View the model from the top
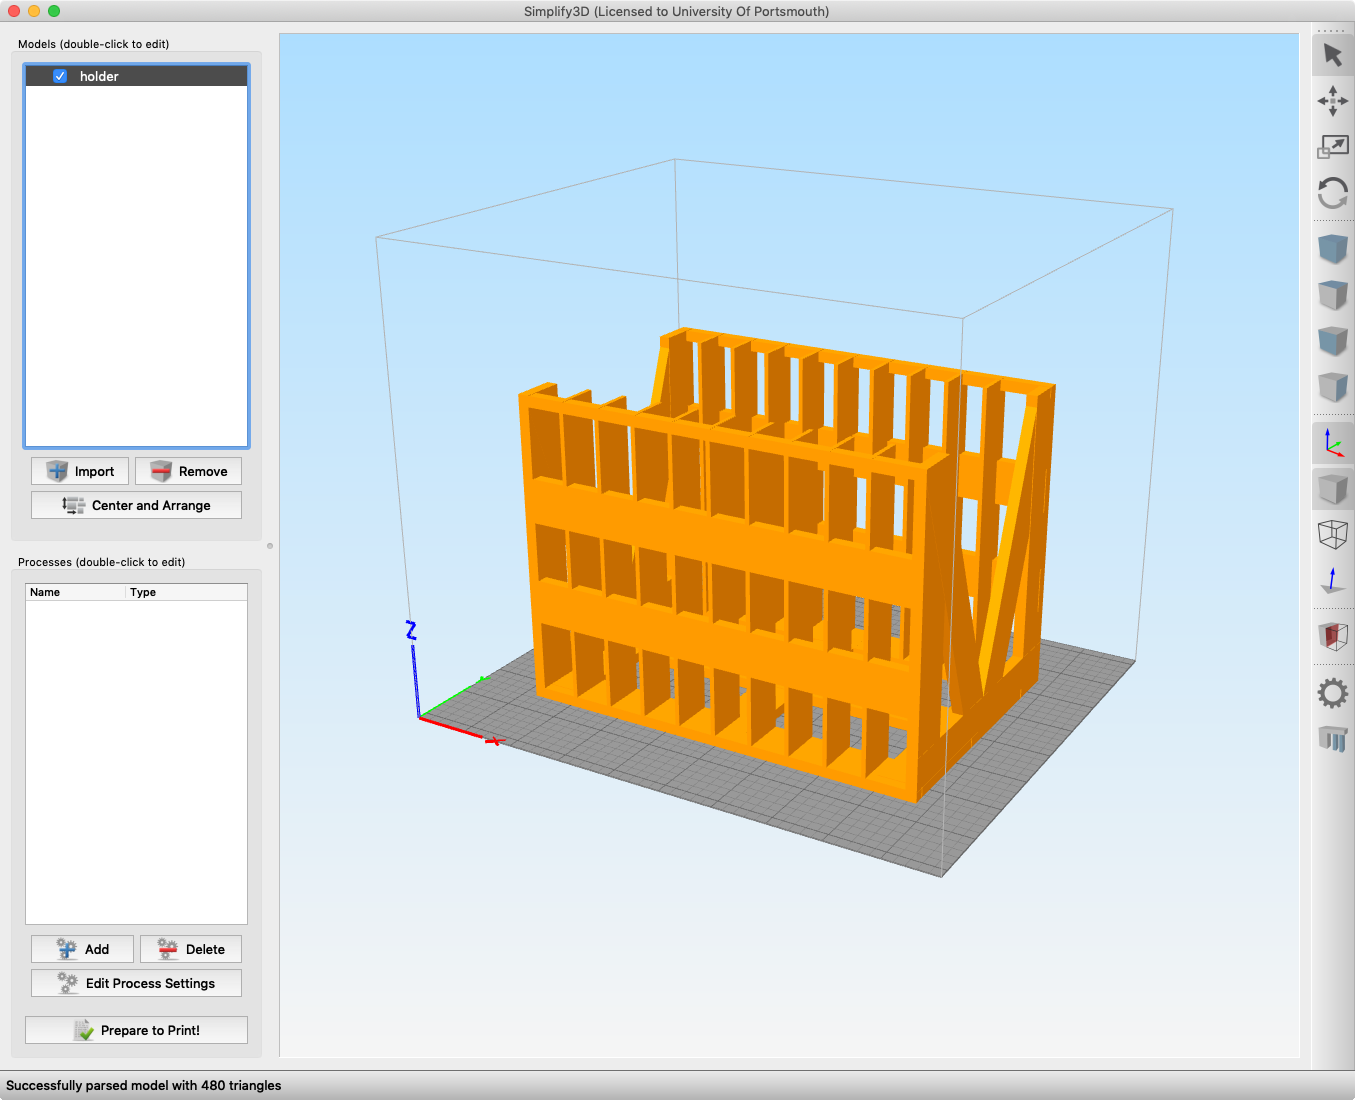This screenshot has width=1355, height=1100. [1333, 294]
